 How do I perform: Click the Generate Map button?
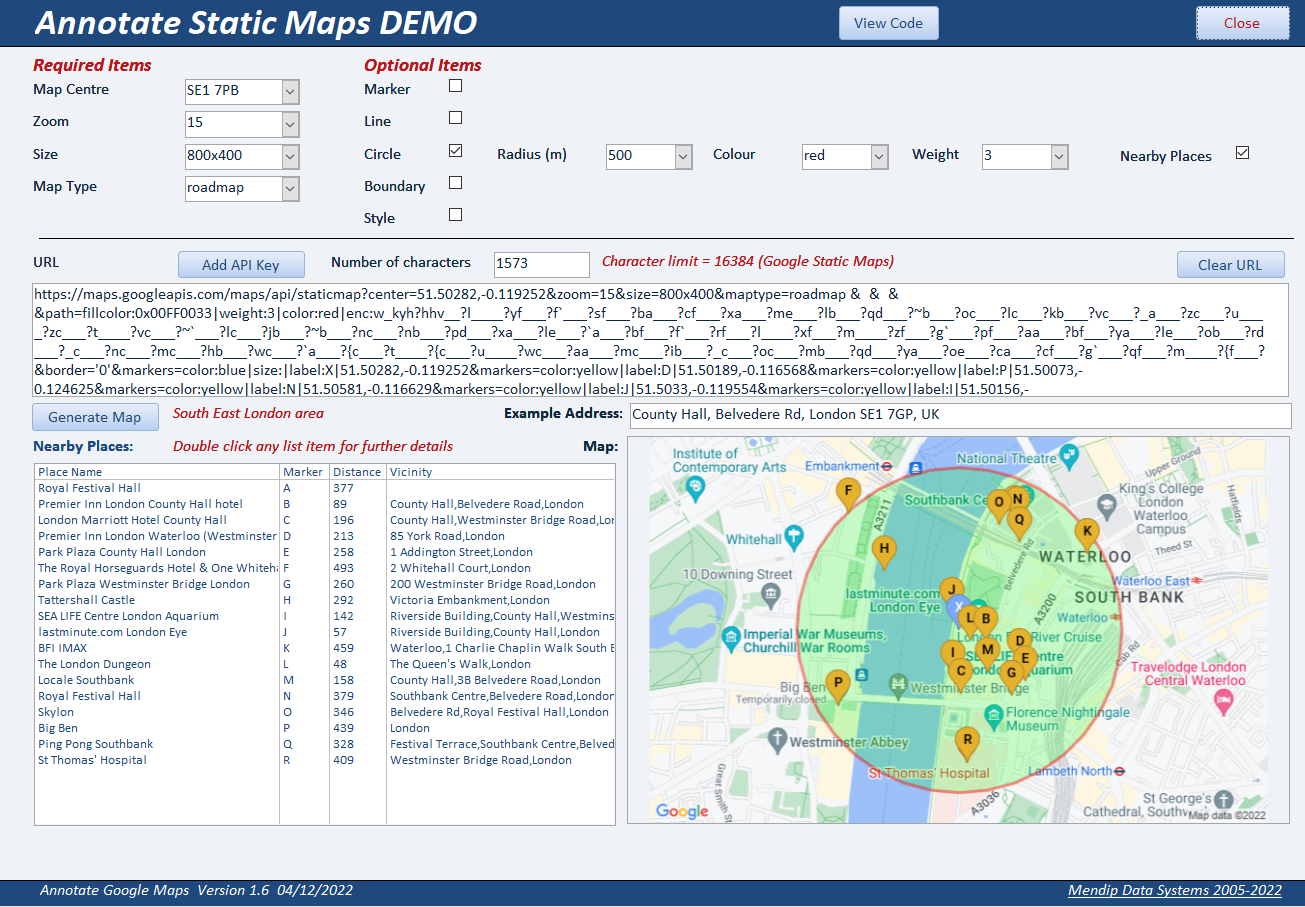click(x=95, y=417)
